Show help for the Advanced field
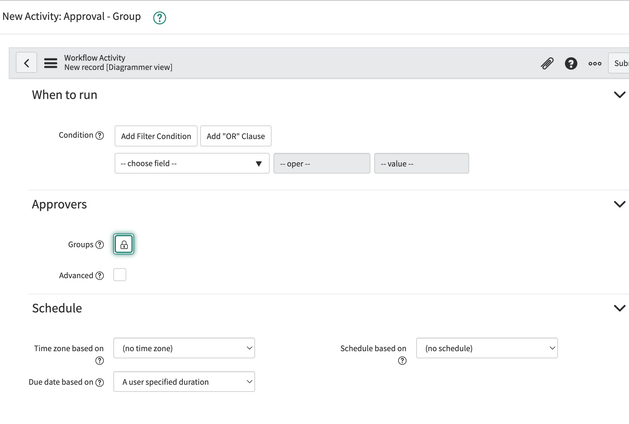This screenshot has width=629, height=424. pos(99,276)
